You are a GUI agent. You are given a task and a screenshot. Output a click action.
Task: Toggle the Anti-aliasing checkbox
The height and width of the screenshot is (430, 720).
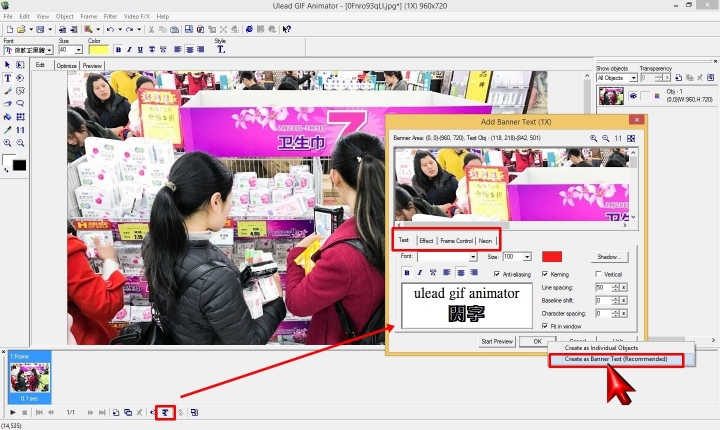497,274
